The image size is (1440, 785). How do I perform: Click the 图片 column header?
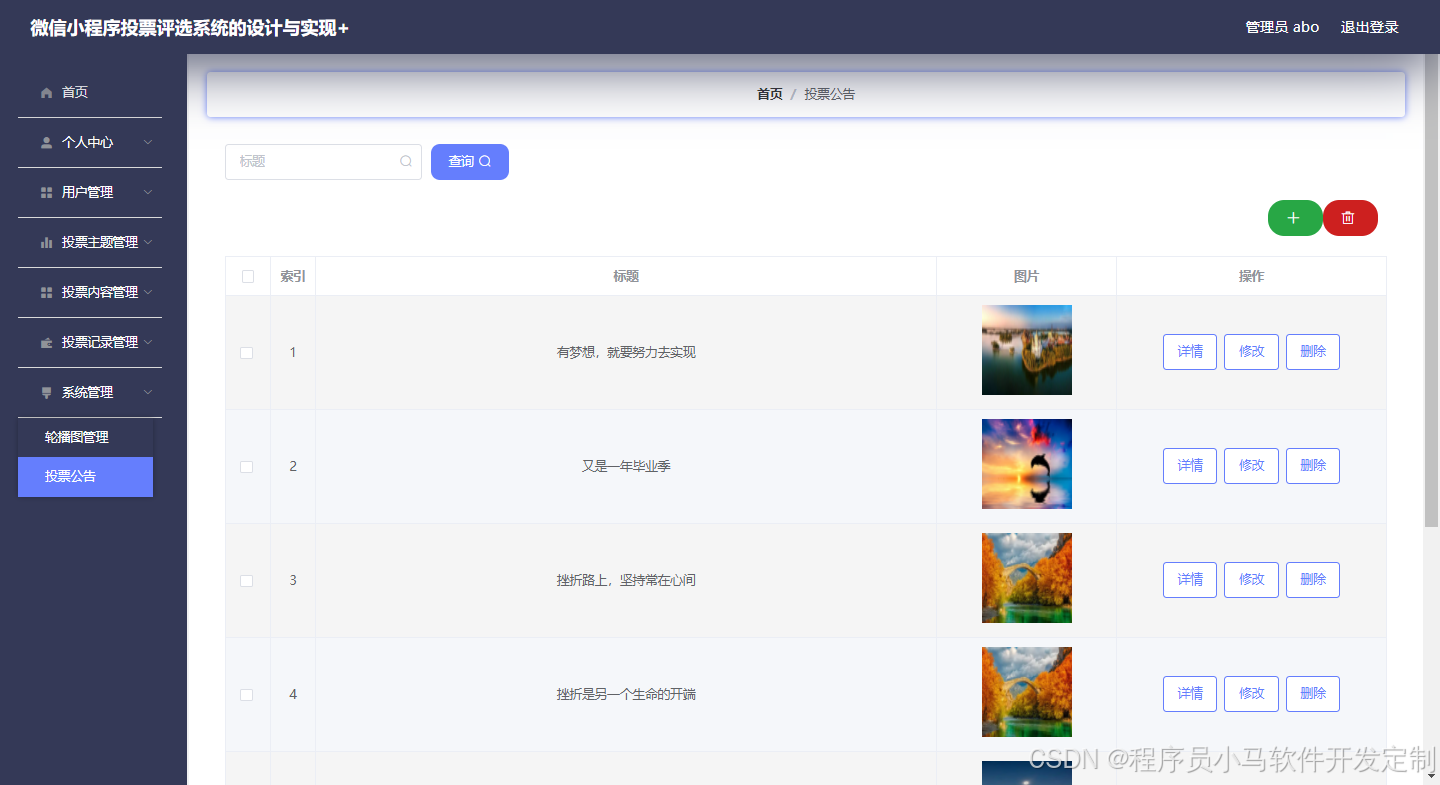(1026, 276)
